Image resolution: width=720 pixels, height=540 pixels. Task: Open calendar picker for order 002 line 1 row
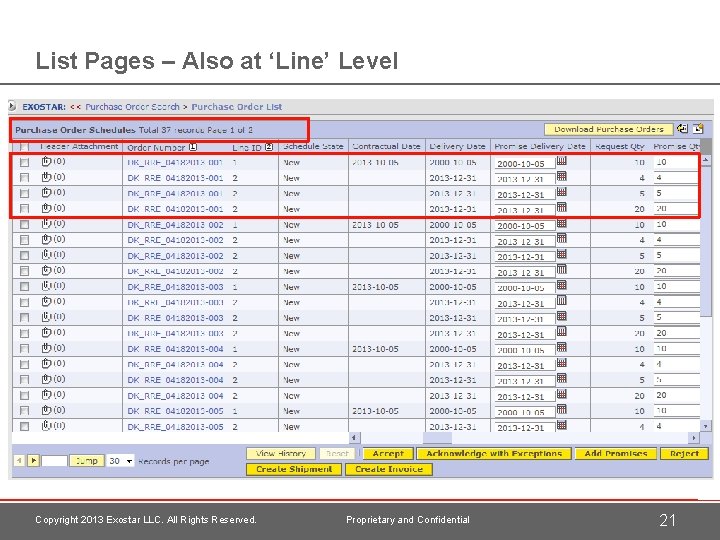[x=562, y=224]
